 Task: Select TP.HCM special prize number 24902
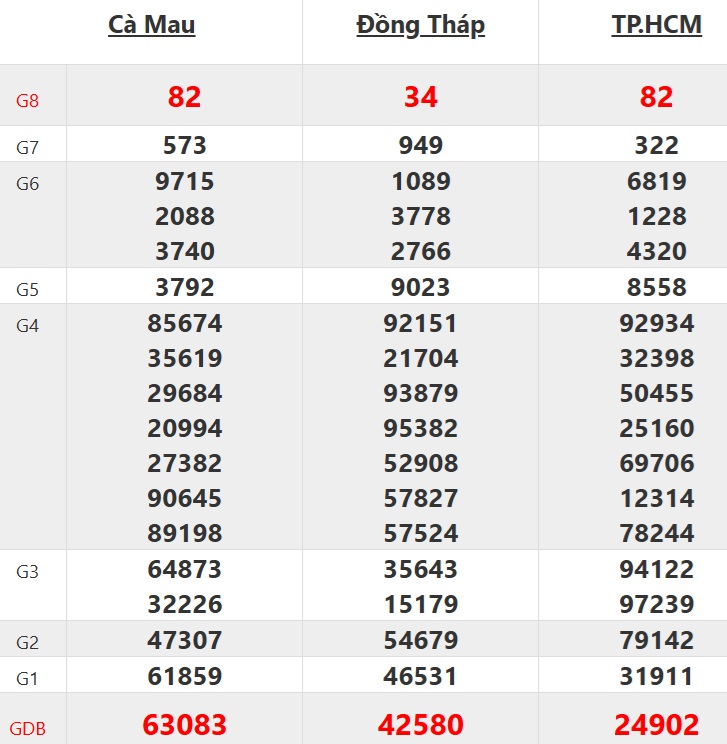click(x=656, y=724)
